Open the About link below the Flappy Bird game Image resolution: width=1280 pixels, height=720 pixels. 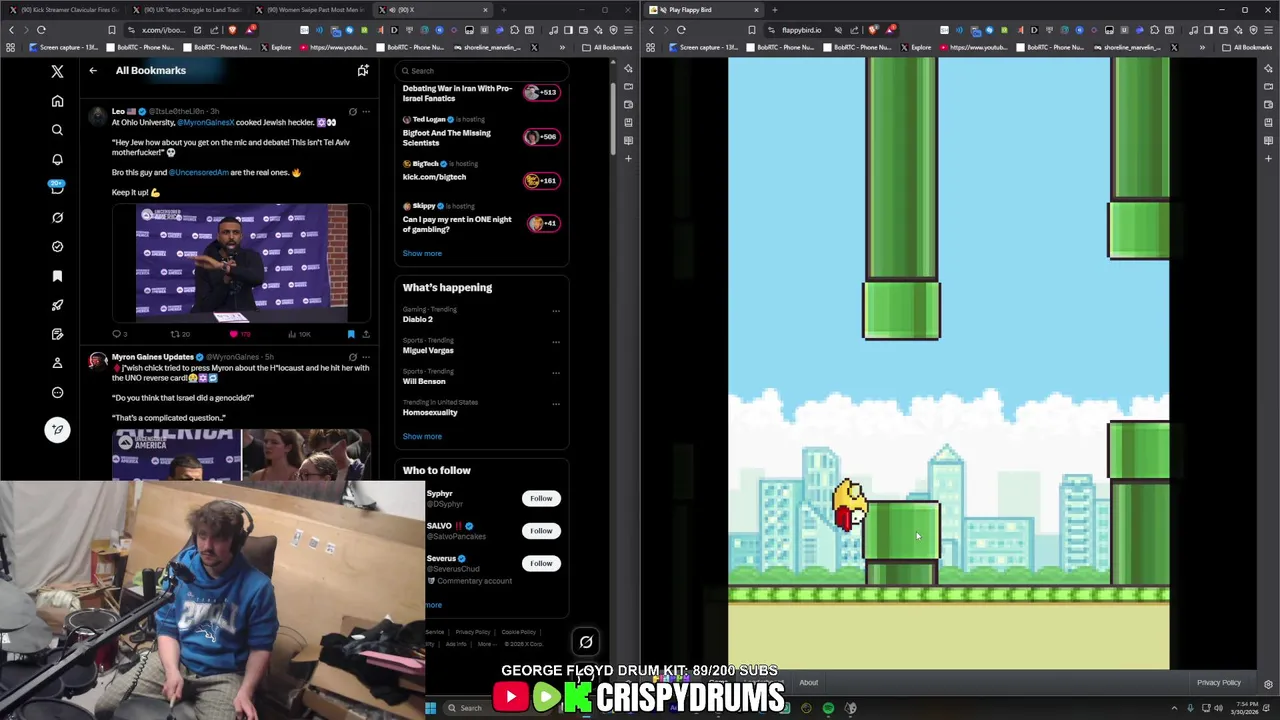808,683
